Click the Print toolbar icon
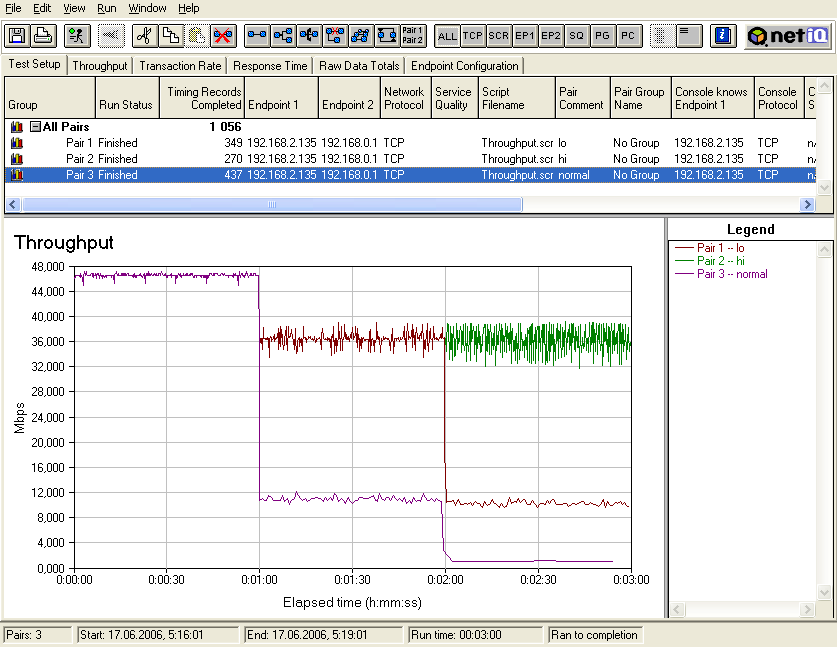Screen dimensions: 837x647 [43, 36]
